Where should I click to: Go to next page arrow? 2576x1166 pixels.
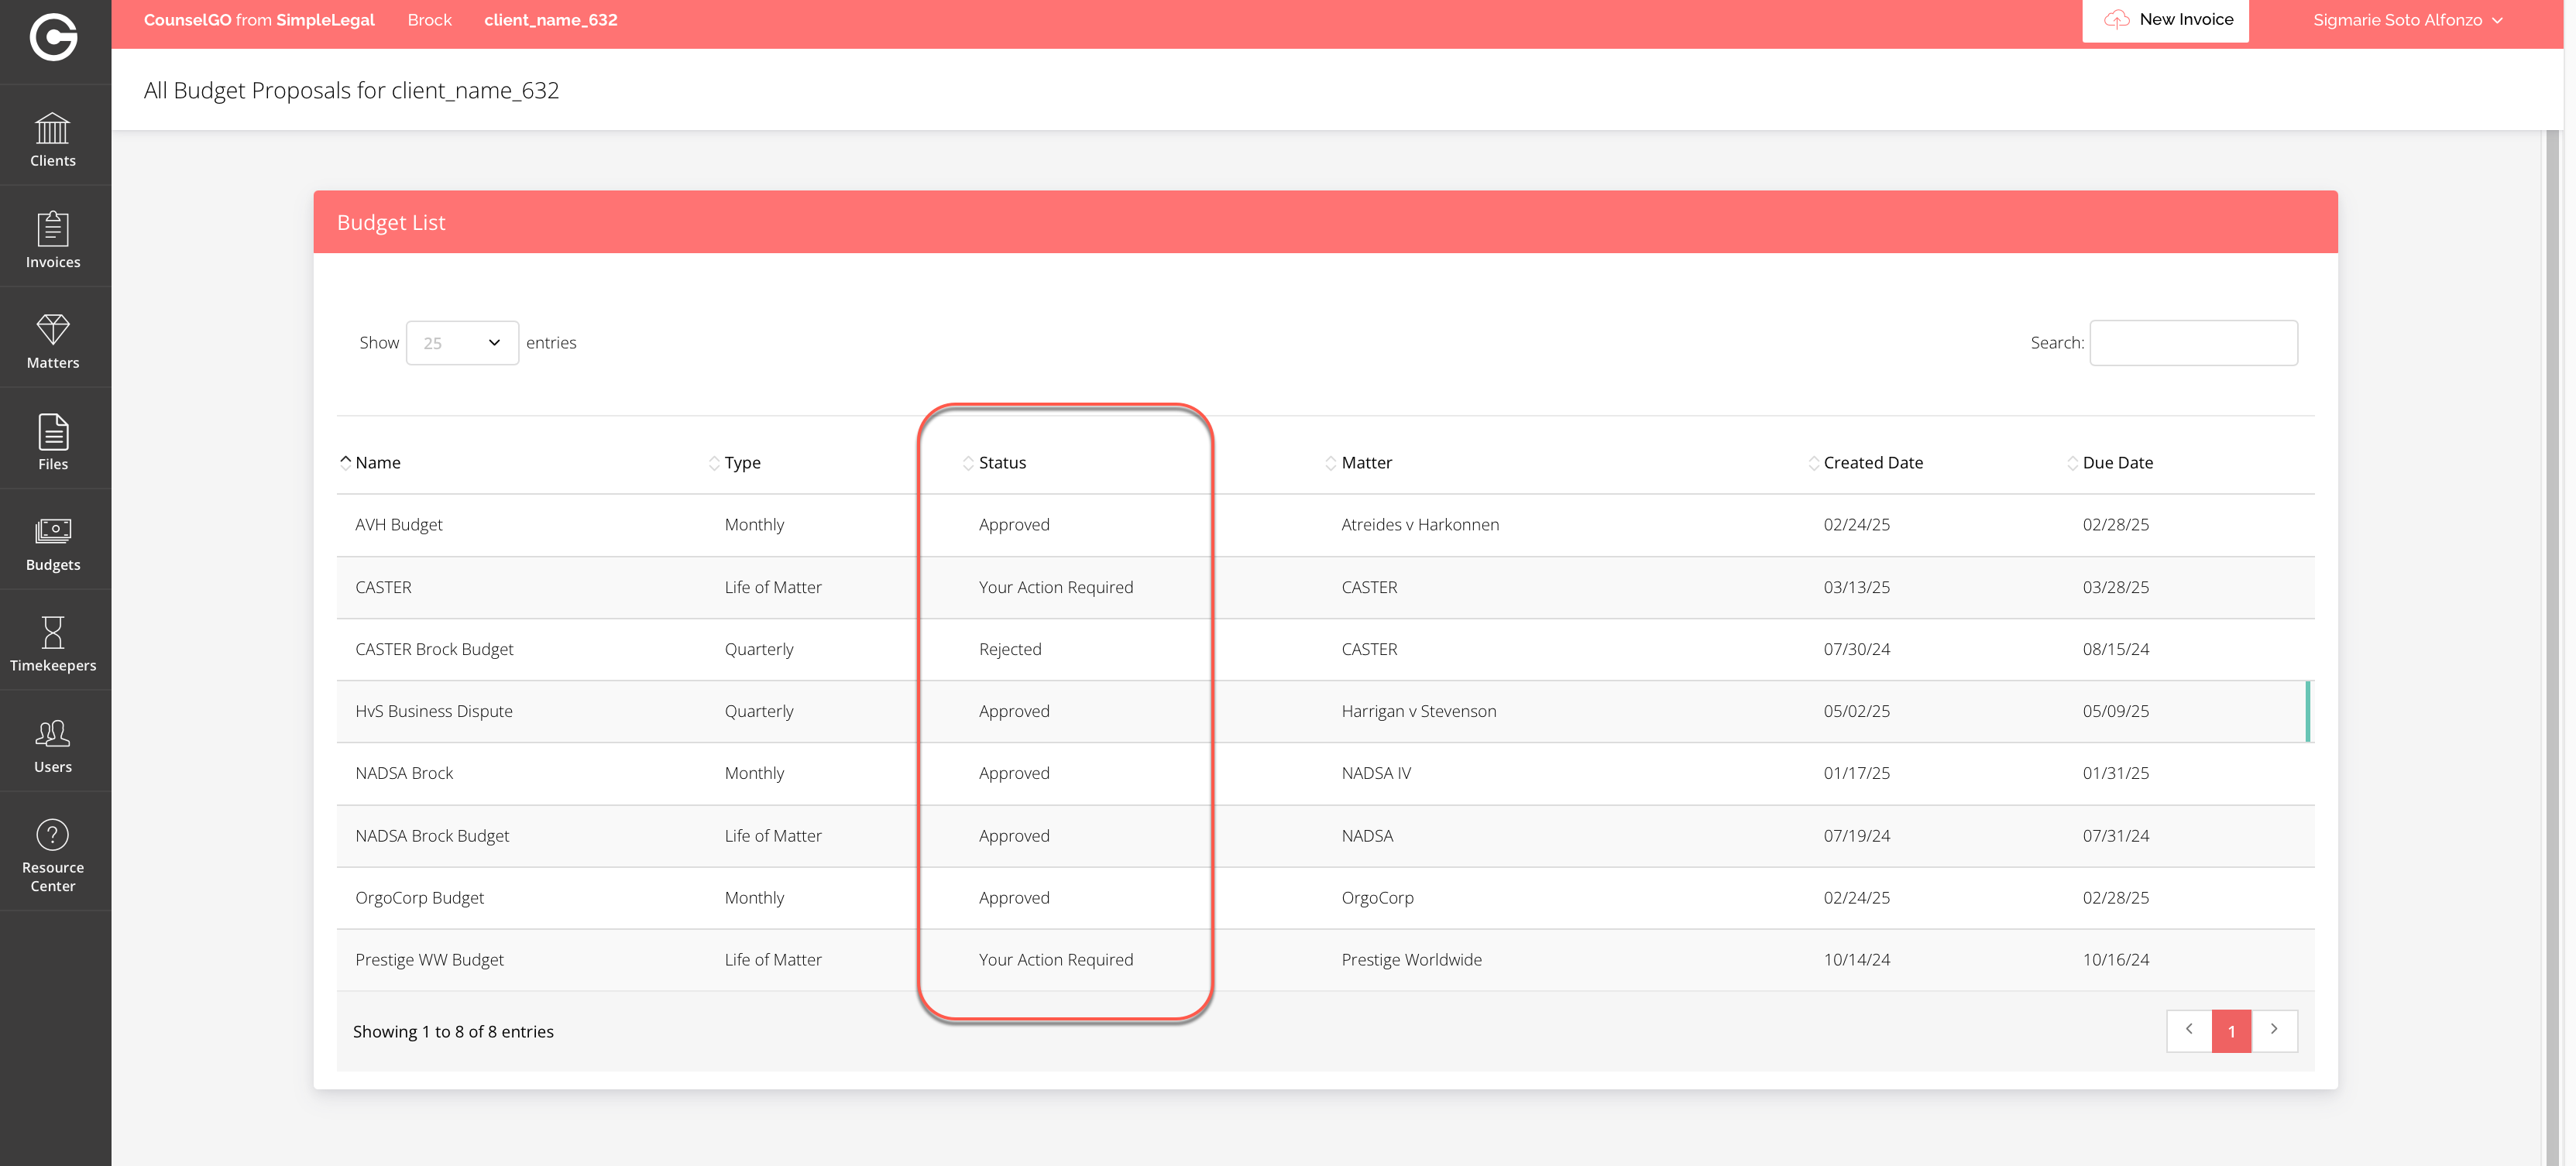pos(2274,1030)
